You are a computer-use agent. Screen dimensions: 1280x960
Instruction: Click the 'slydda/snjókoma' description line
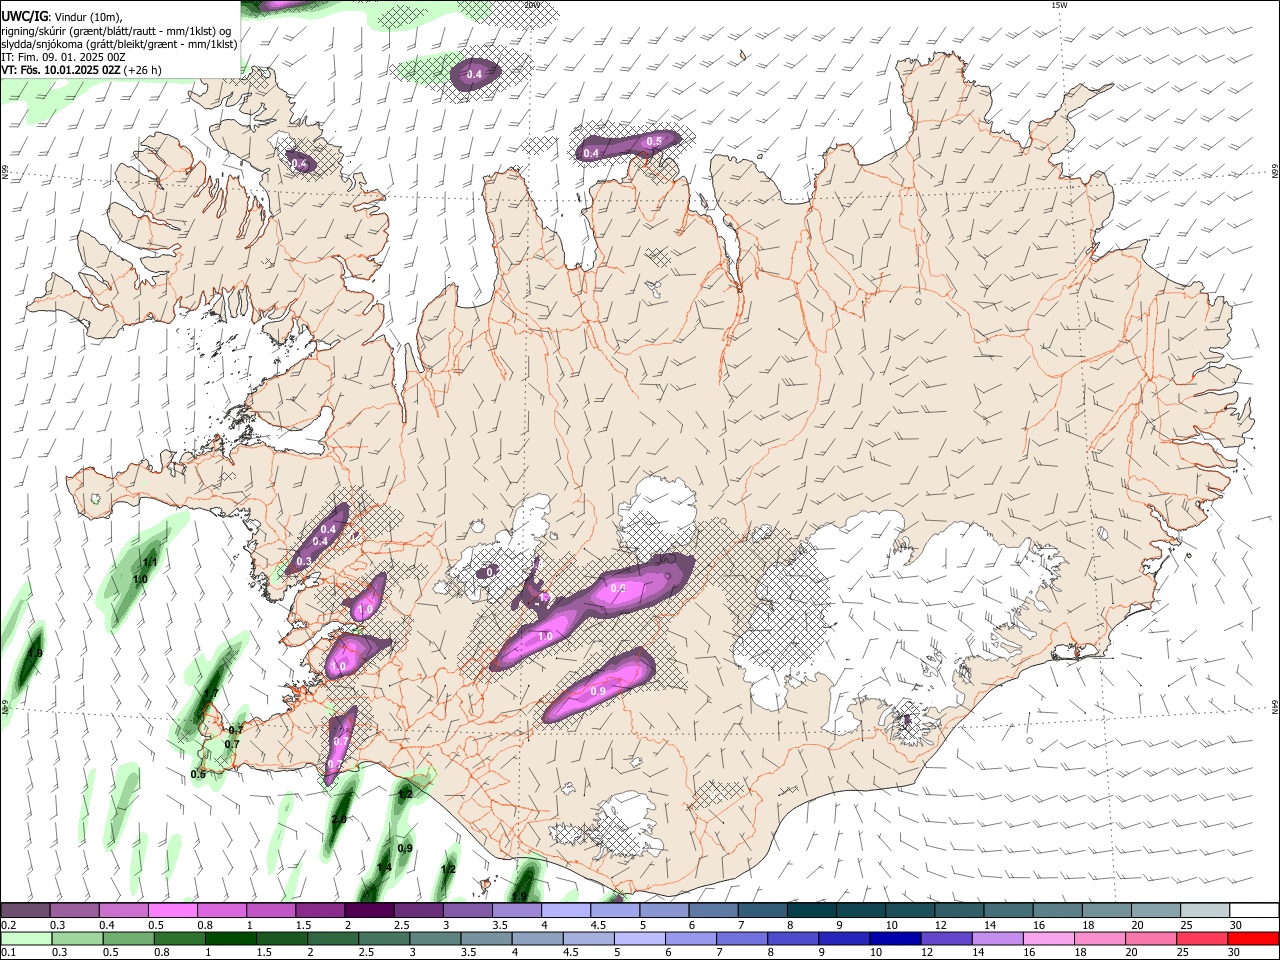(119, 44)
